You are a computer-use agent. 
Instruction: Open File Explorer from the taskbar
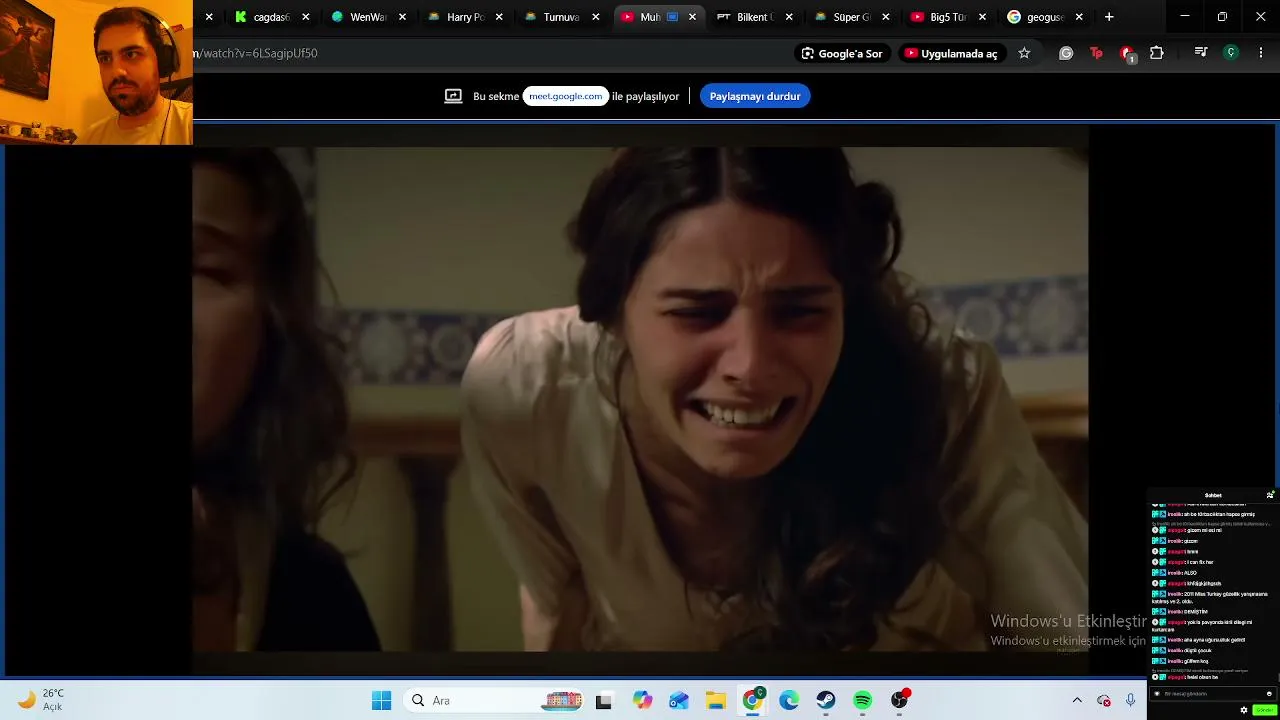716,701
